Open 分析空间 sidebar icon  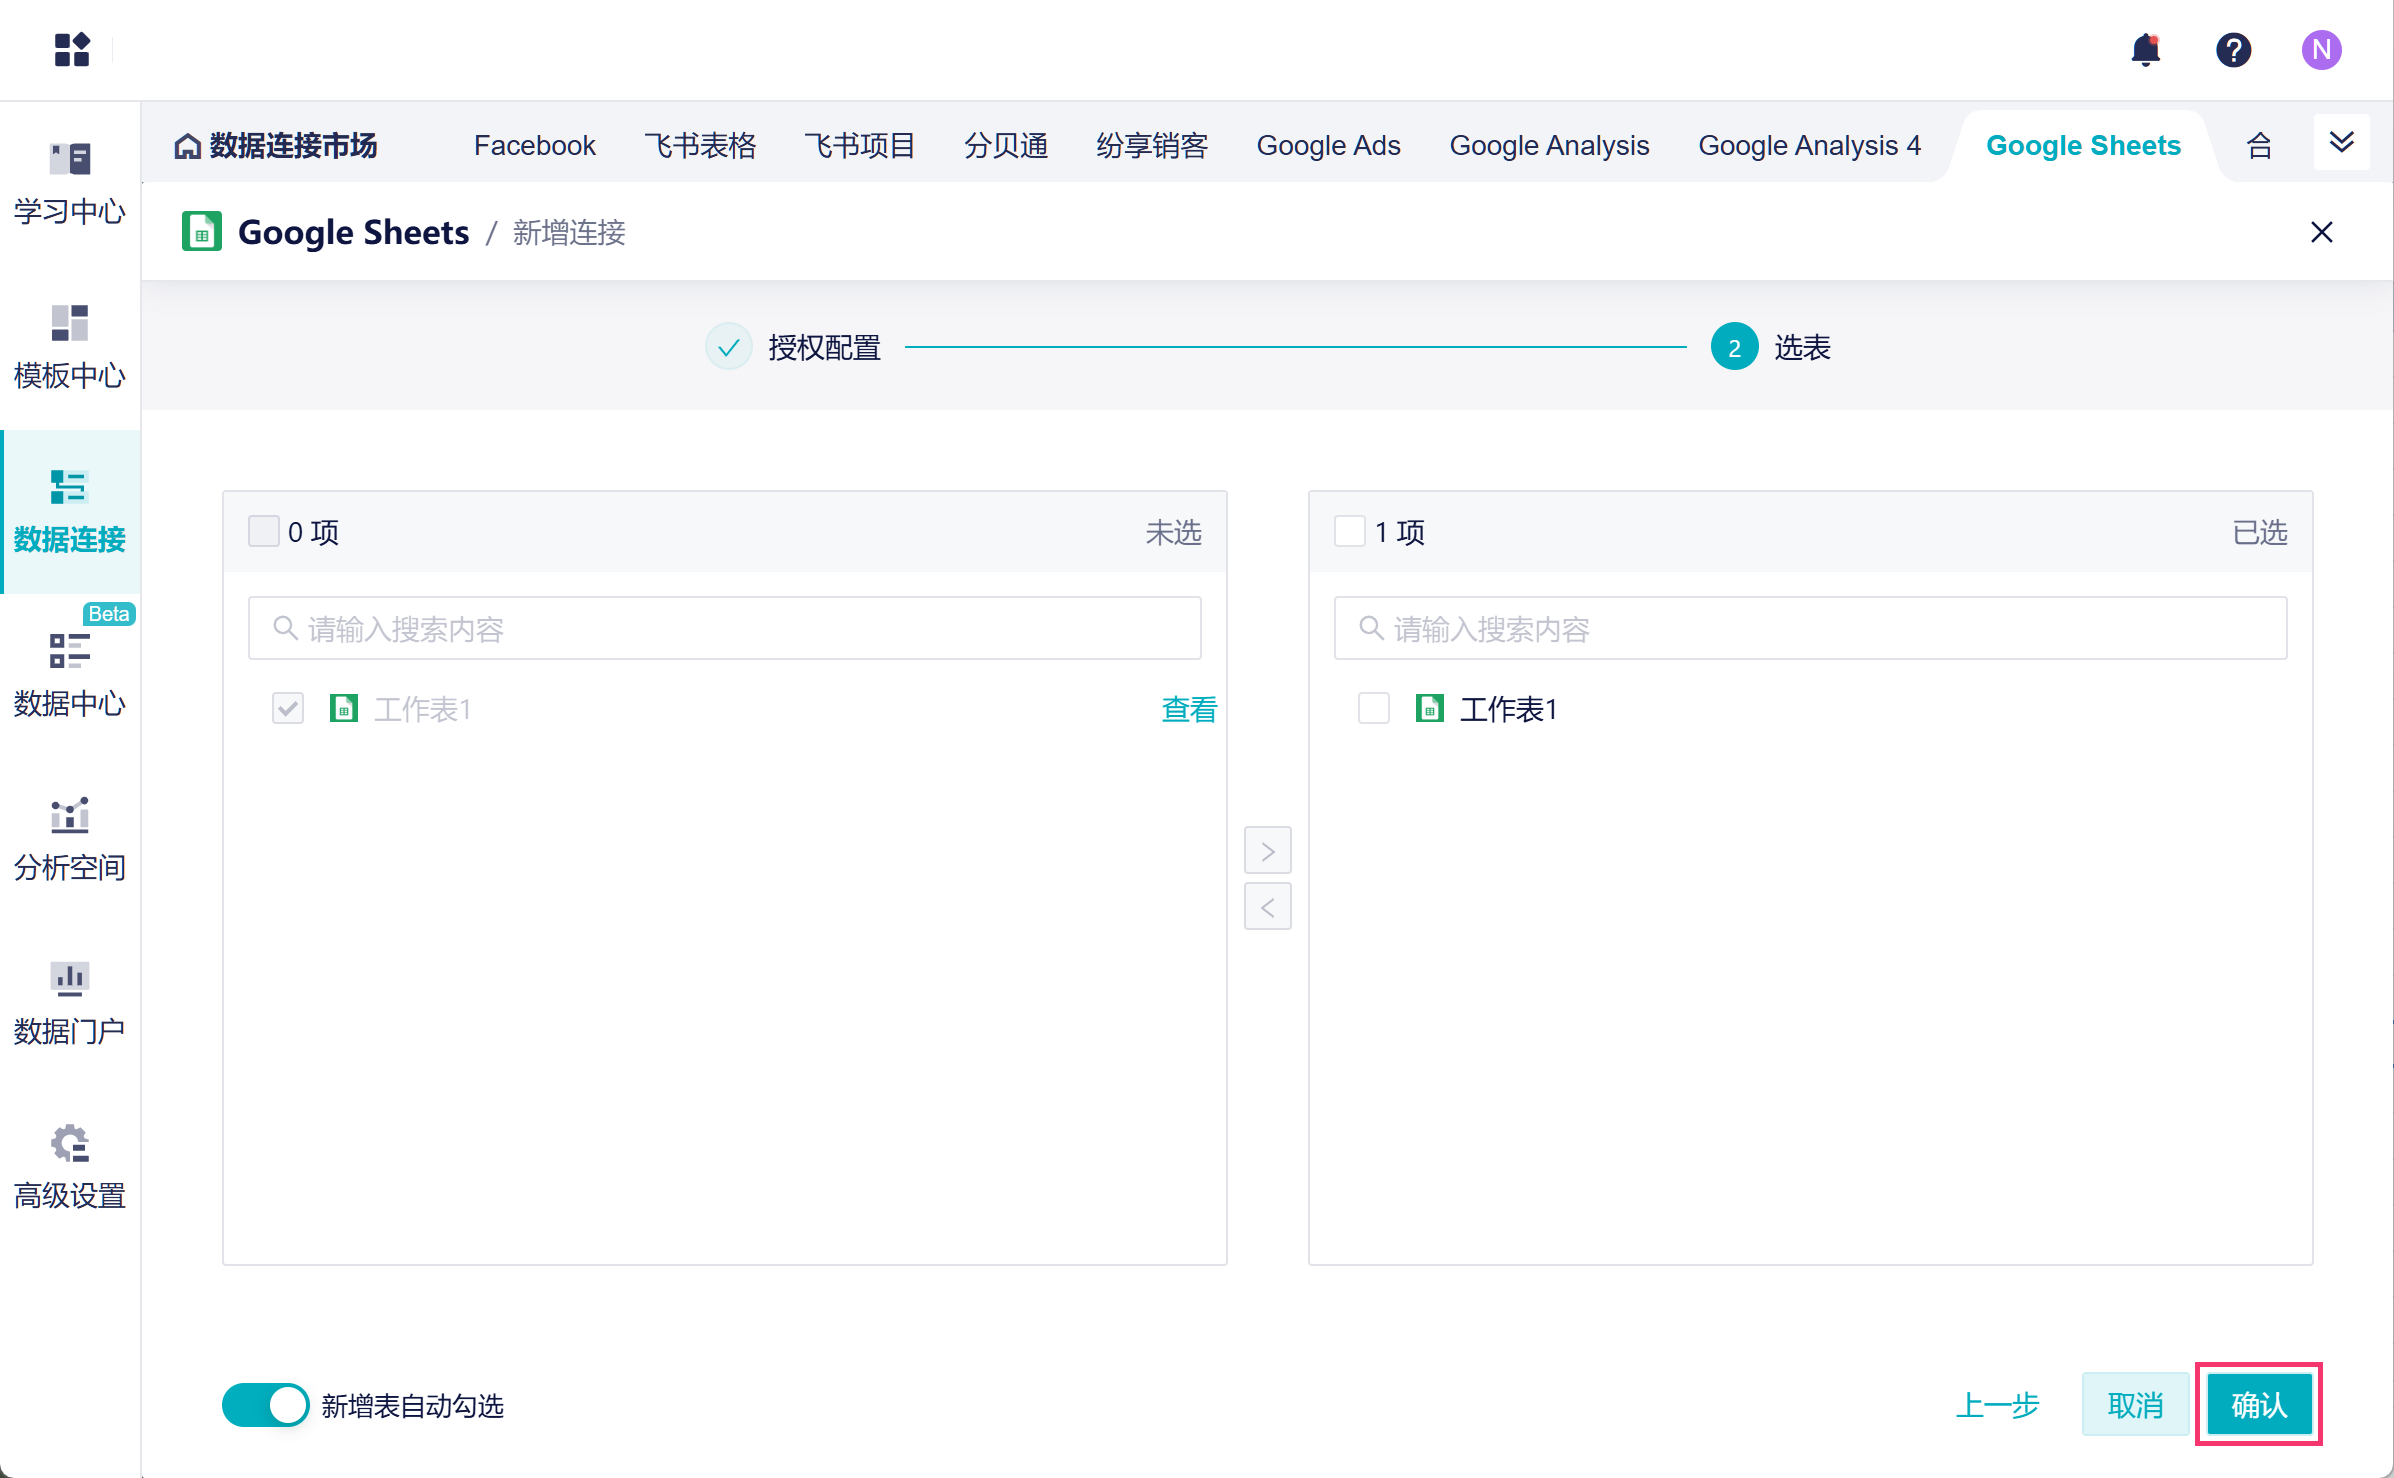pyautogui.click(x=70, y=839)
